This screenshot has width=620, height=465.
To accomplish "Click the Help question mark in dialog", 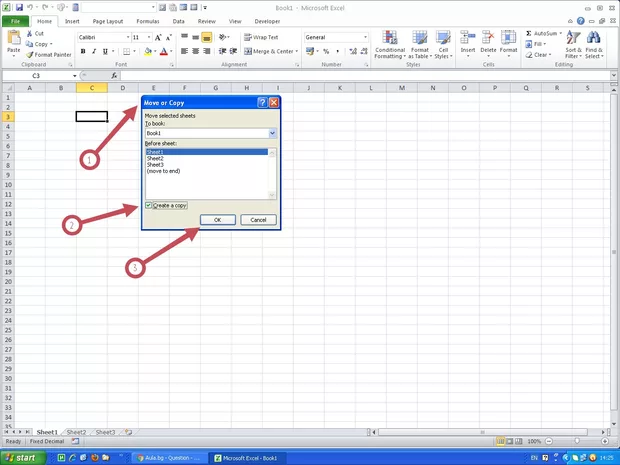I will click(262, 102).
